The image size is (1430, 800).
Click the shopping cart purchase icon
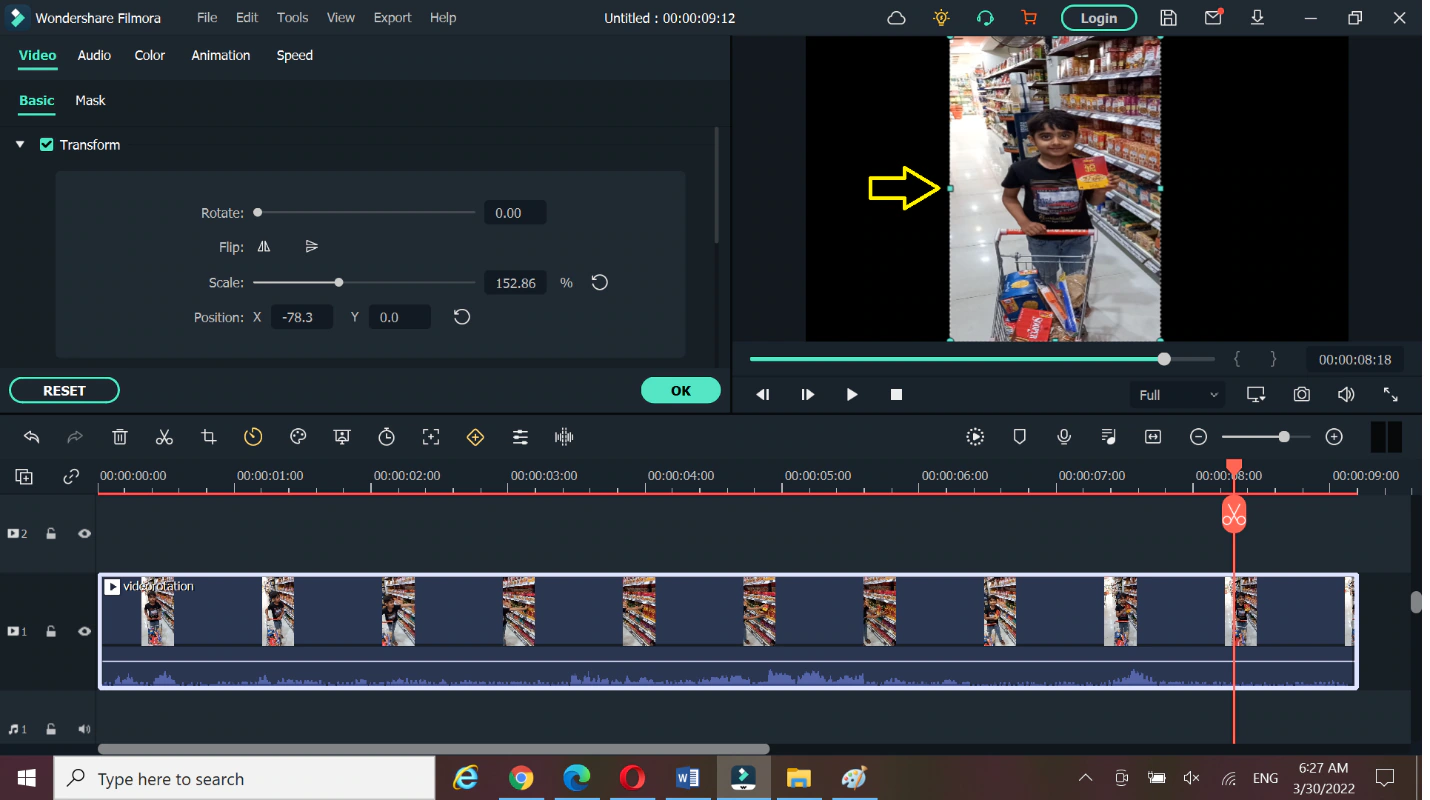click(1029, 18)
